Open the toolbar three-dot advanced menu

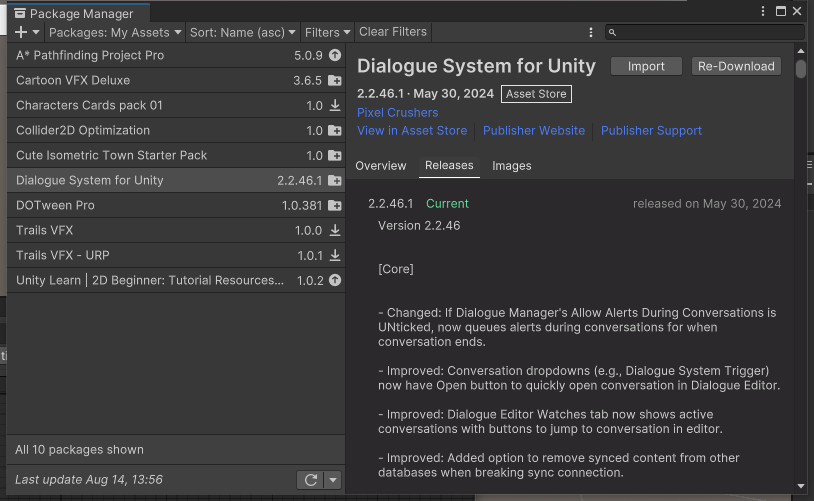591,32
